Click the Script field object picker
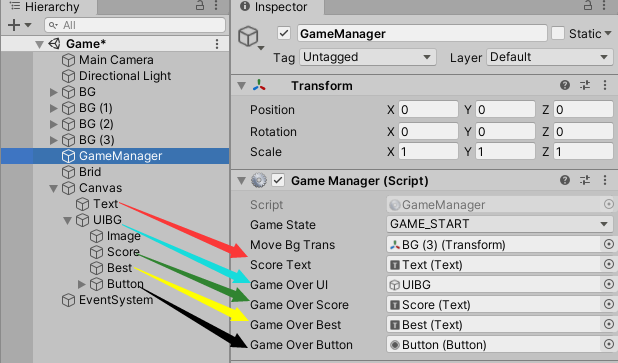 [609, 204]
